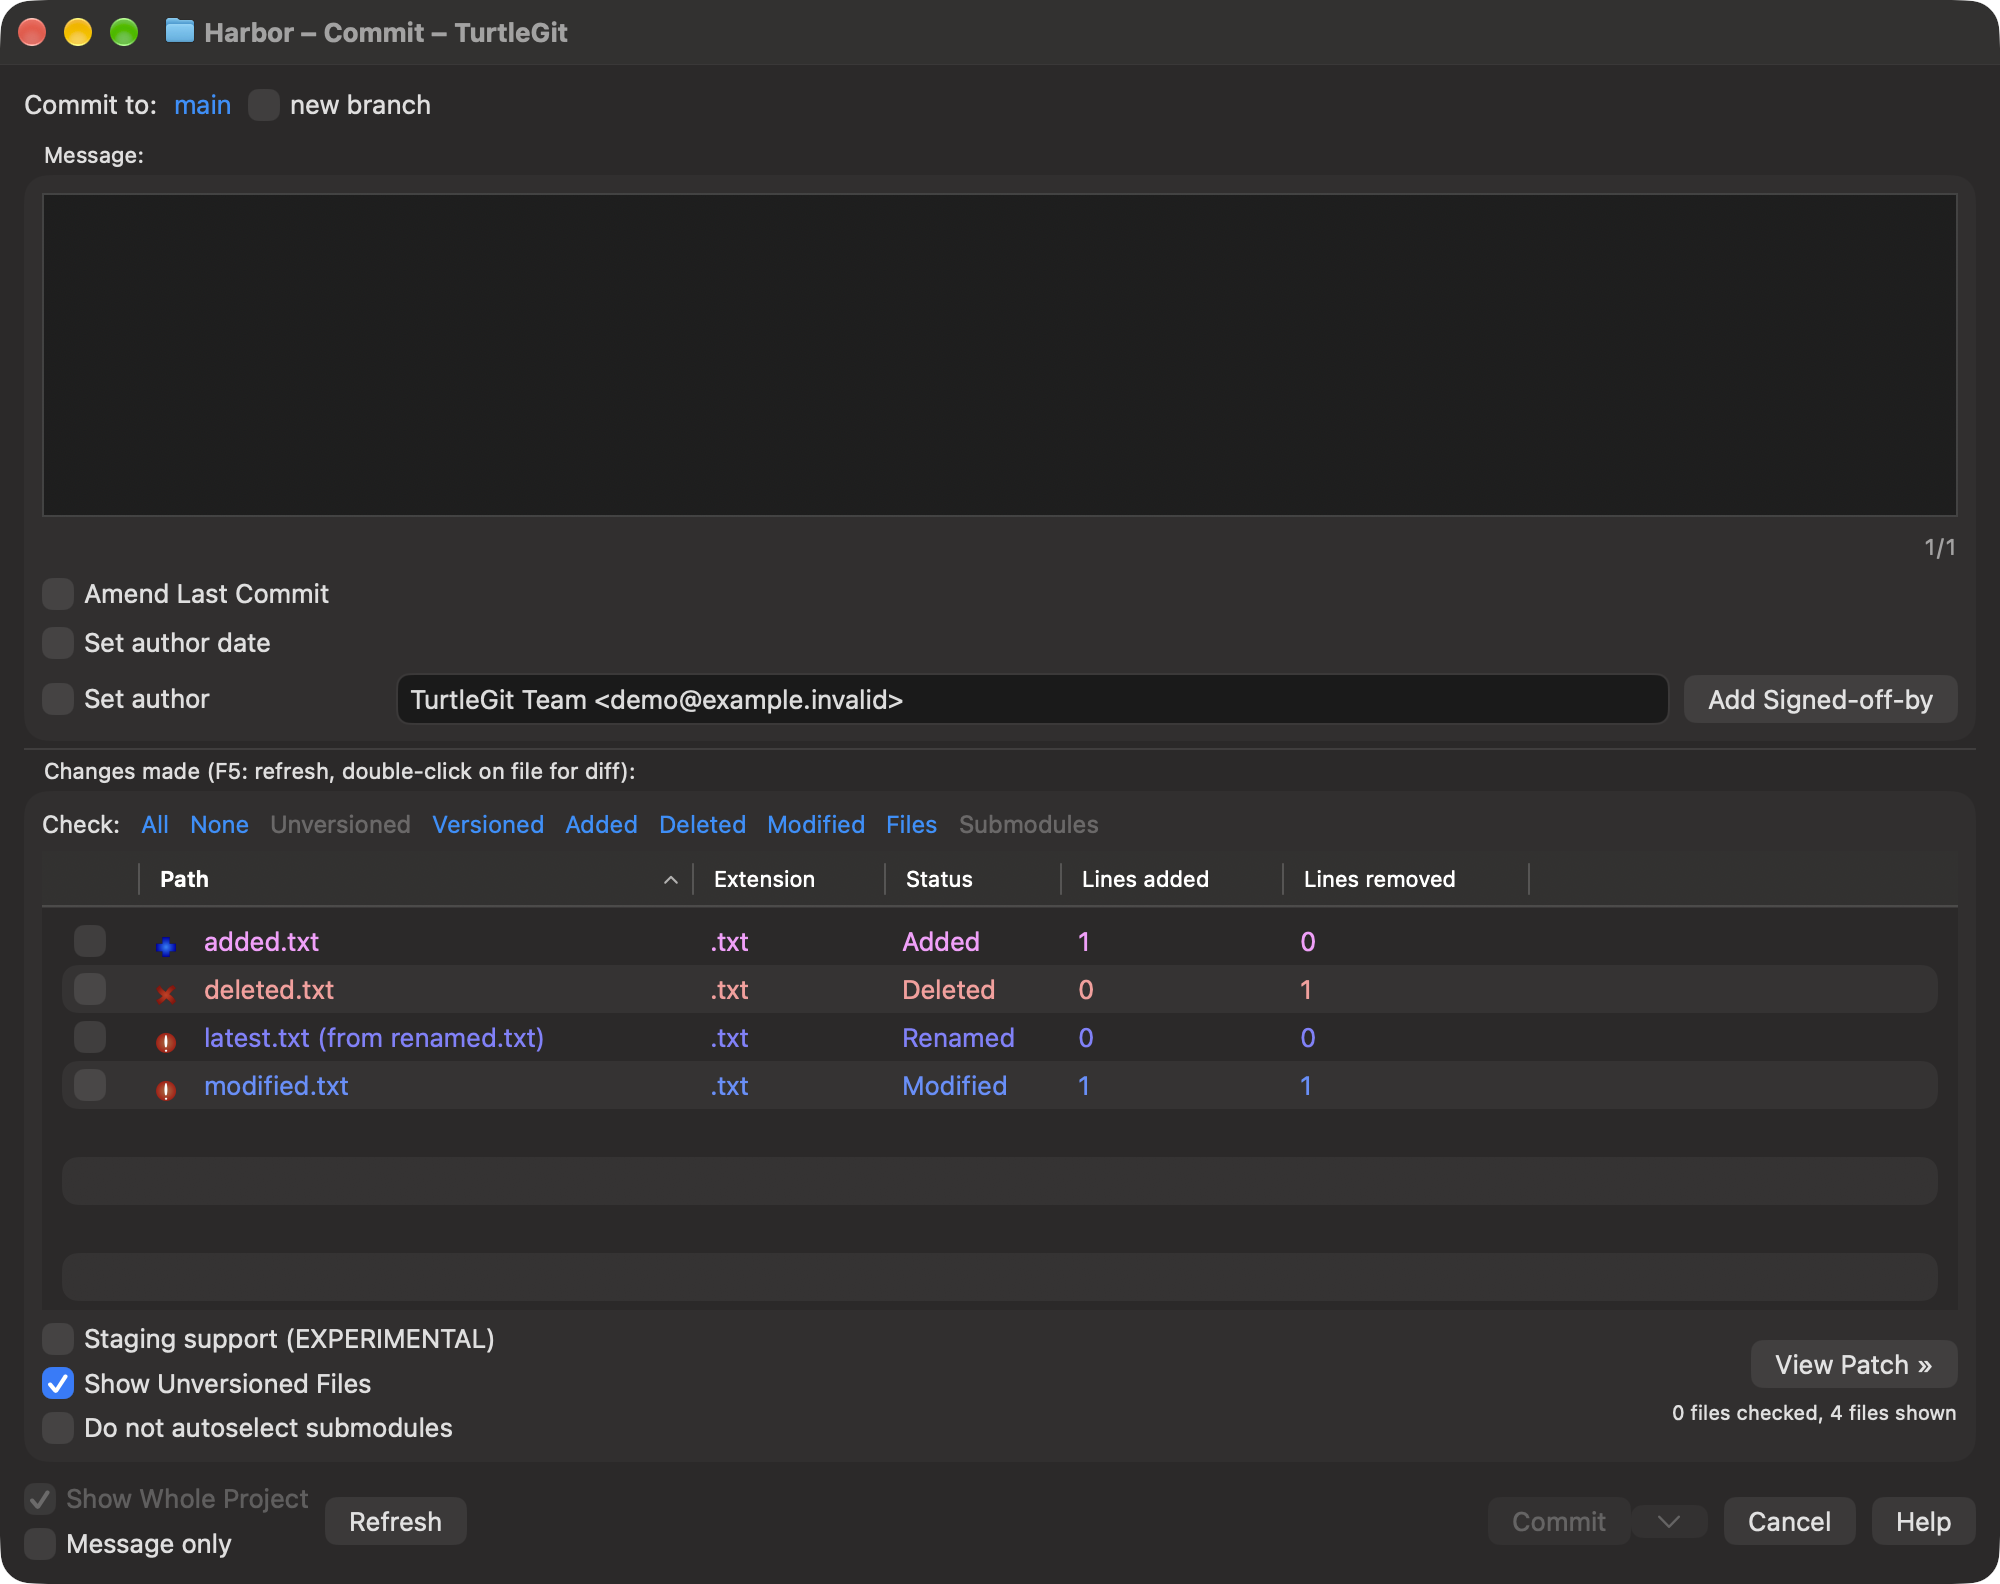Enable Amend Last Commit
Image resolution: width=2000 pixels, height=1584 pixels.
point(58,594)
